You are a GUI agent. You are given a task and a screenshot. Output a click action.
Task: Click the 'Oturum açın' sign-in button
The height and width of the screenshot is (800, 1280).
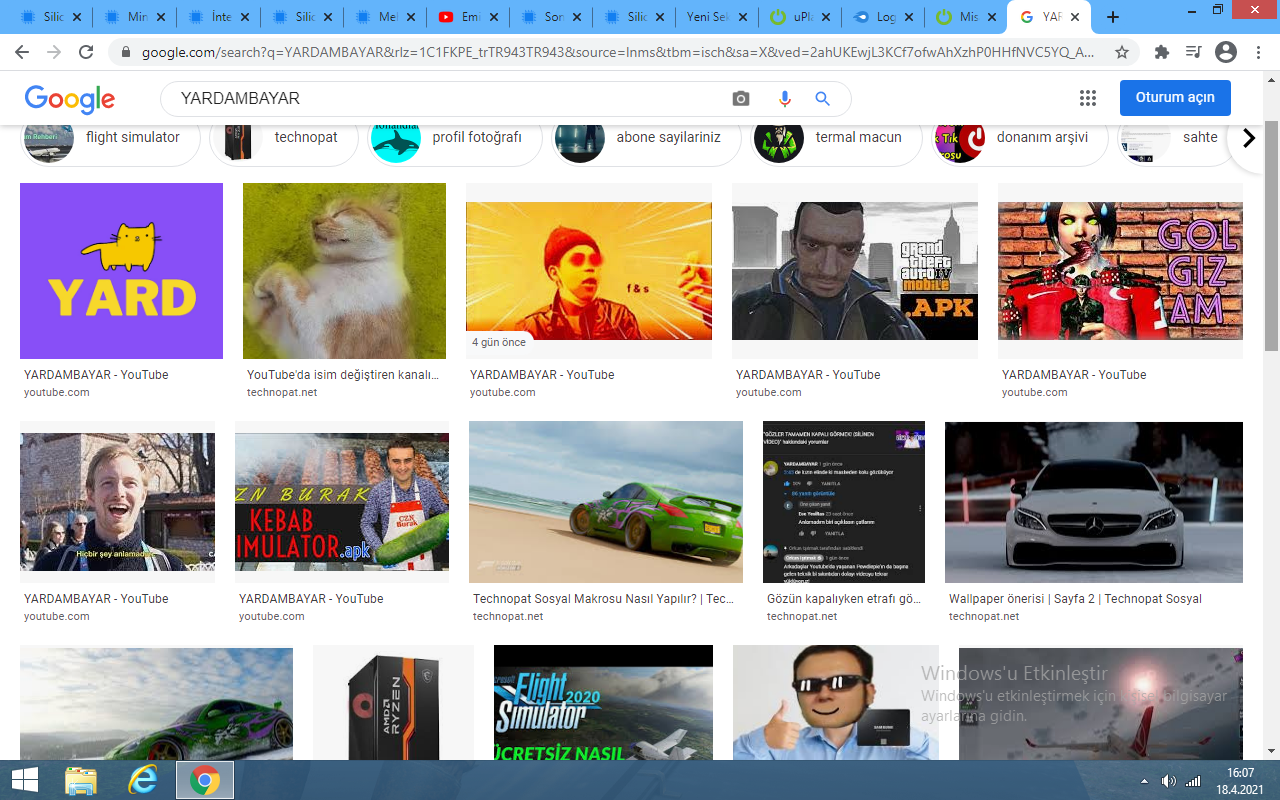click(x=1175, y=98)
